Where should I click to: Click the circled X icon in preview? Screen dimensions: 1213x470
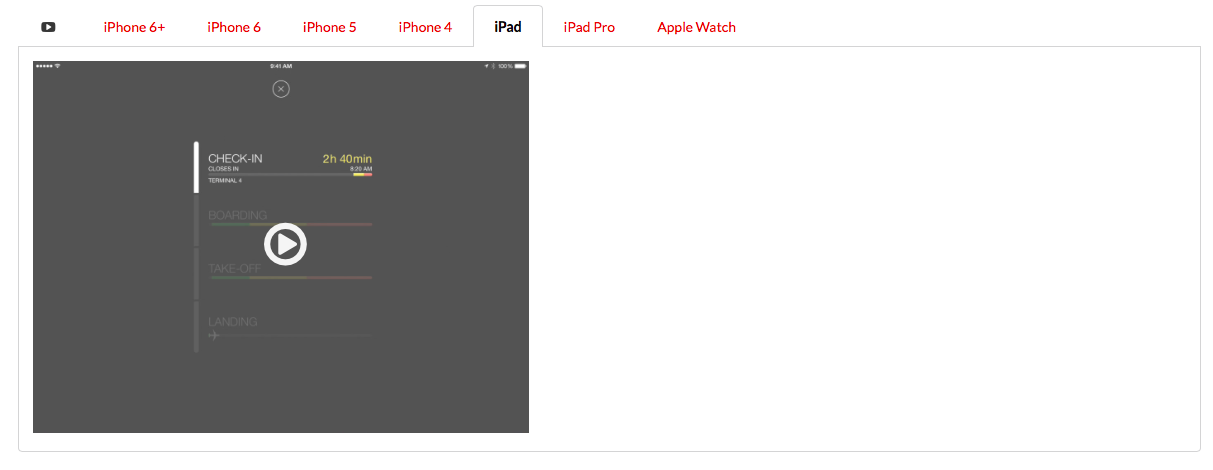point(281,89)
